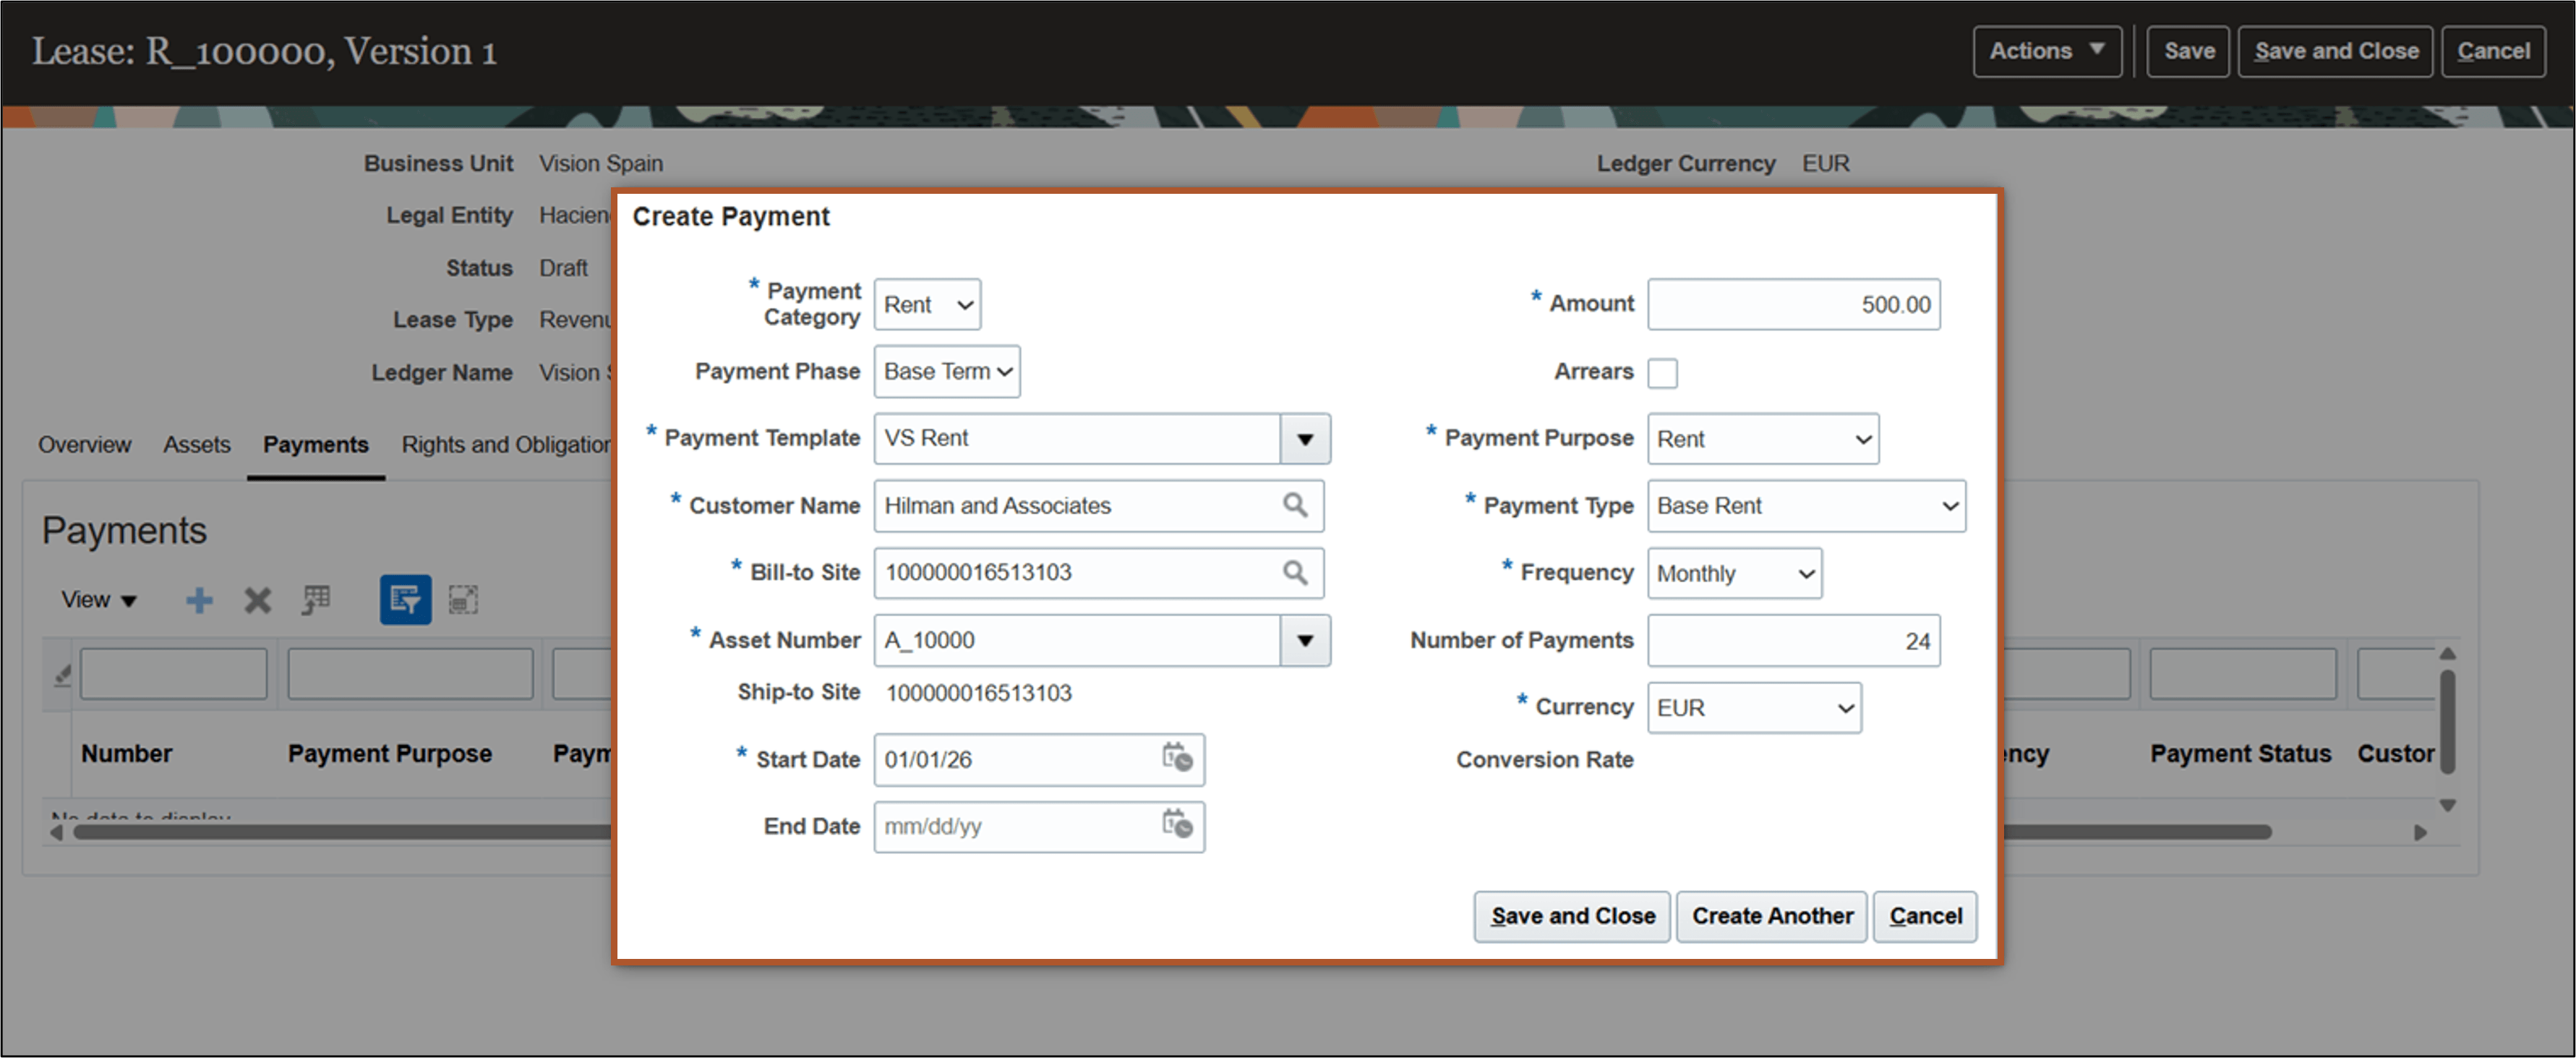The width and height of the screenshot is (2576, 1058).
Task: Toggle the Query By Example filter
Action: 405,600
